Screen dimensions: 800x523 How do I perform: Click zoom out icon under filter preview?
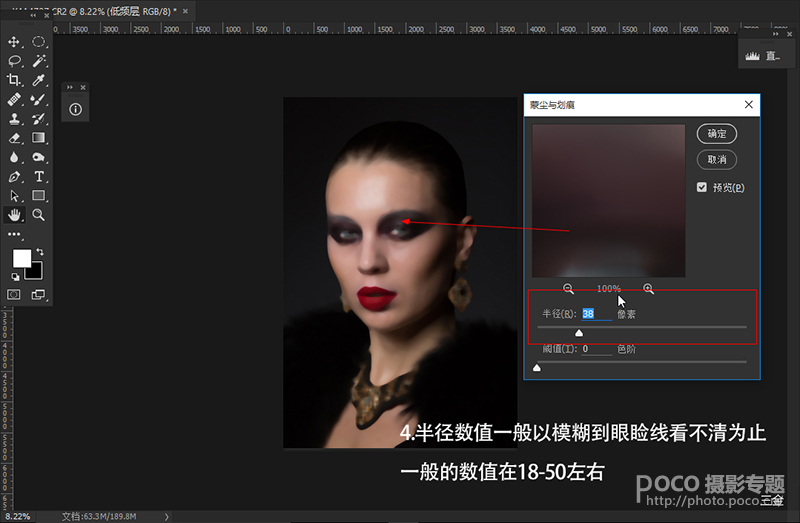[568, 288]
